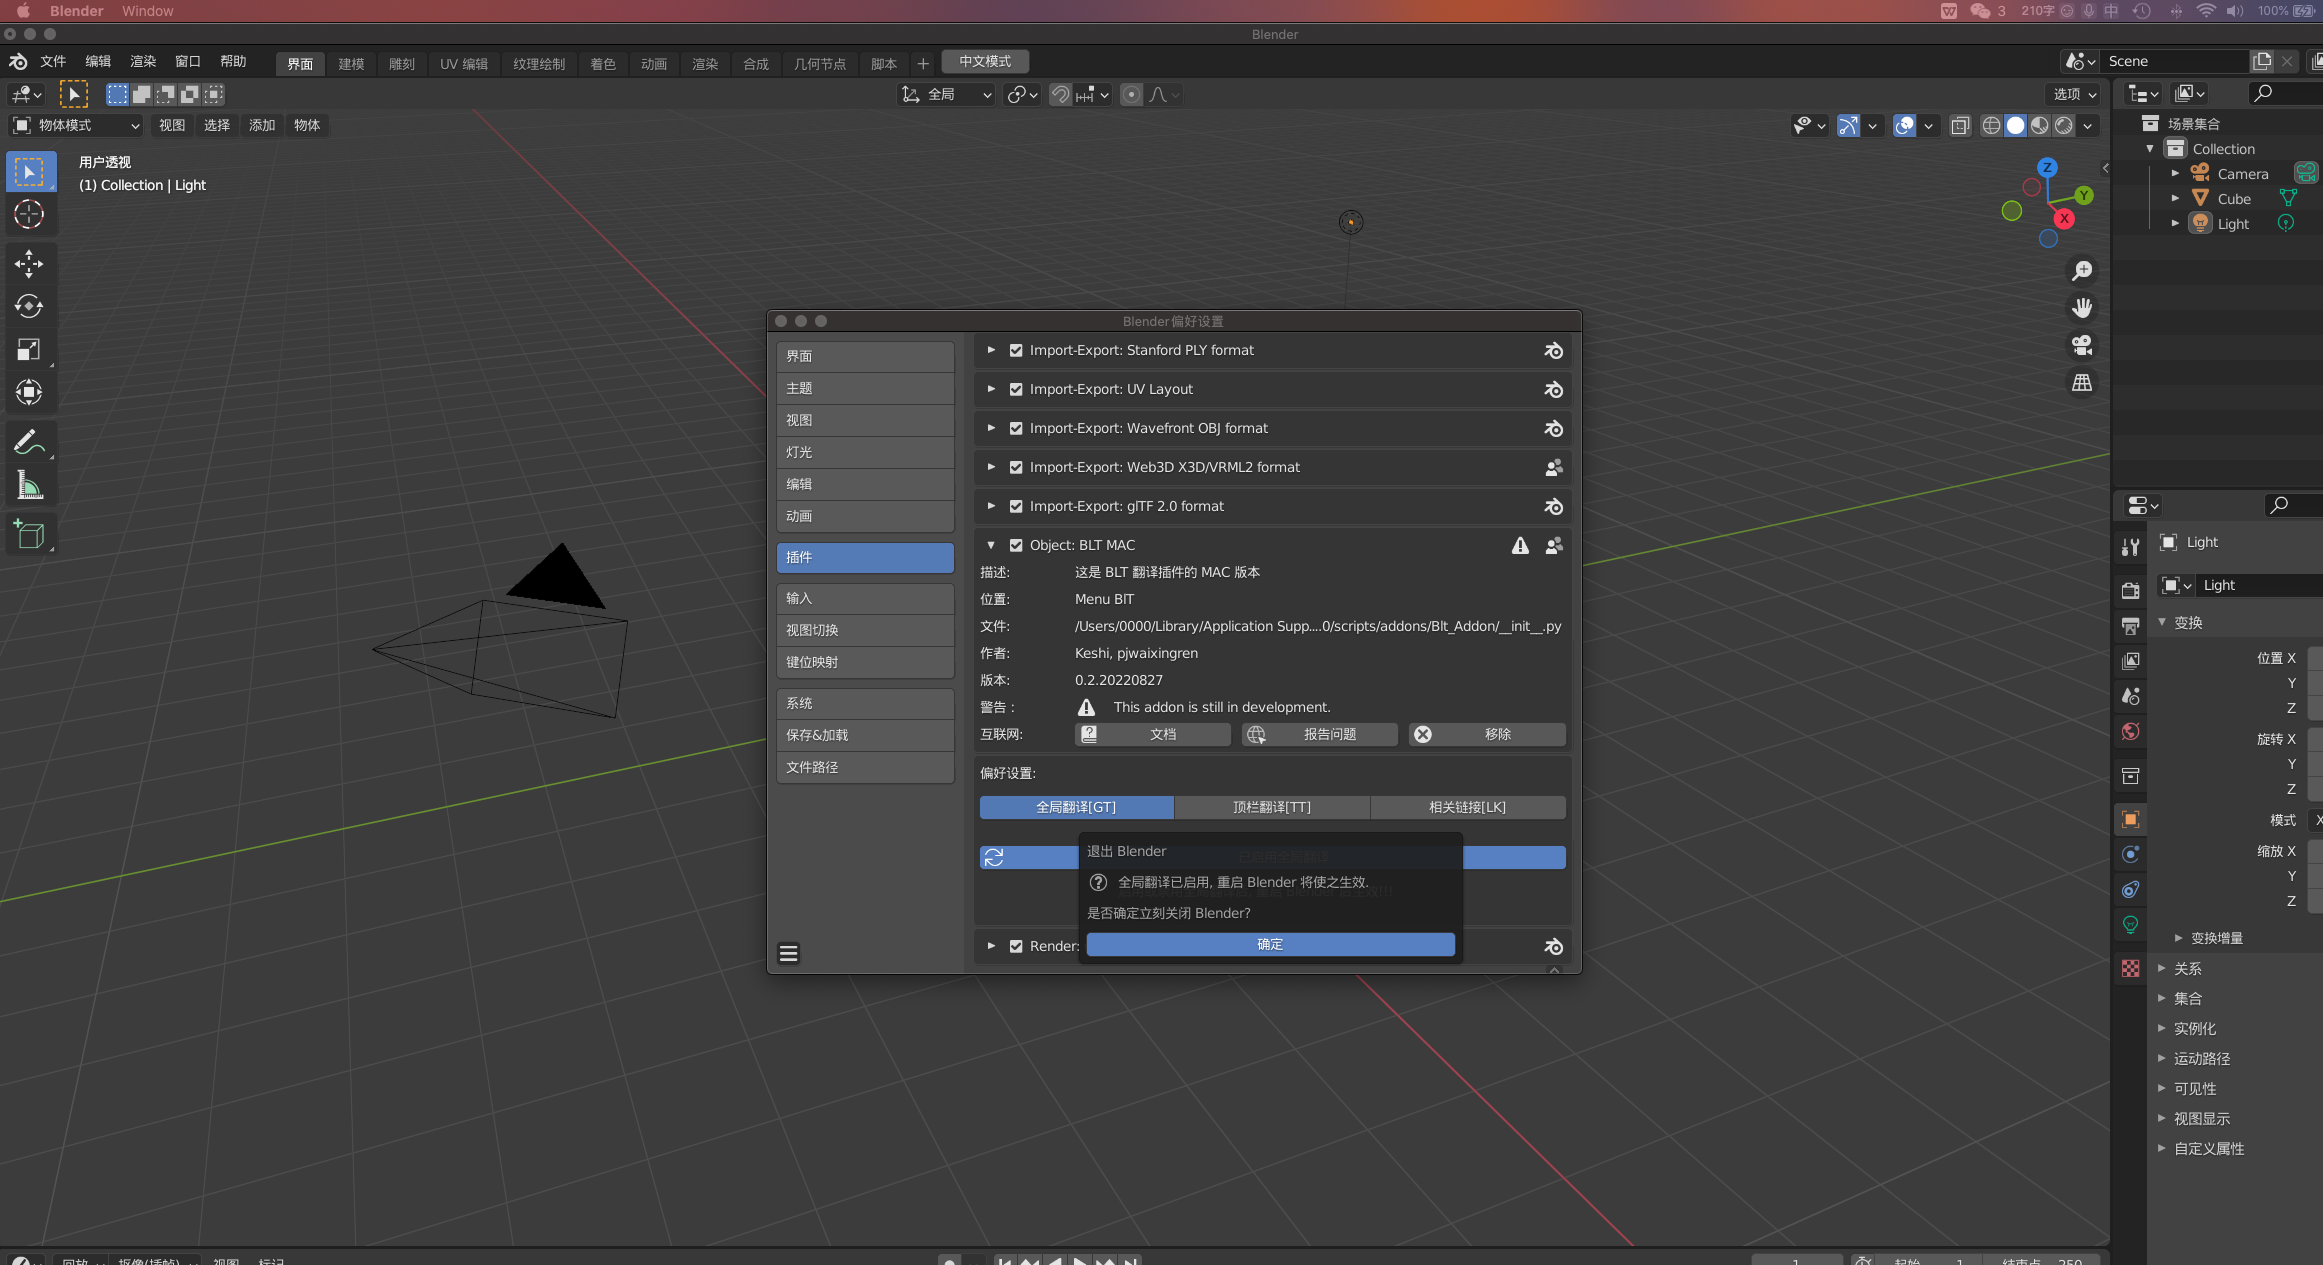Viewport: 2323px width, 1265px height.
Task: Collapse the Object: BLT MAC addon panel
Action: point(991,545)
